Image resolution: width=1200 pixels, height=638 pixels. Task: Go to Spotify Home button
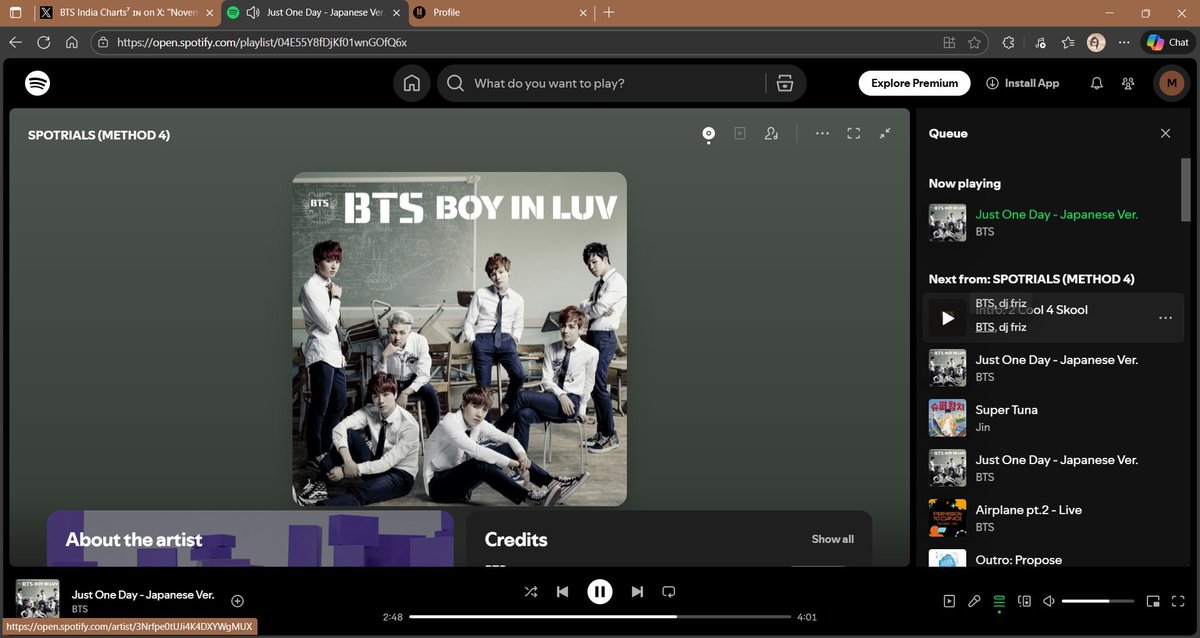[411, 83]
